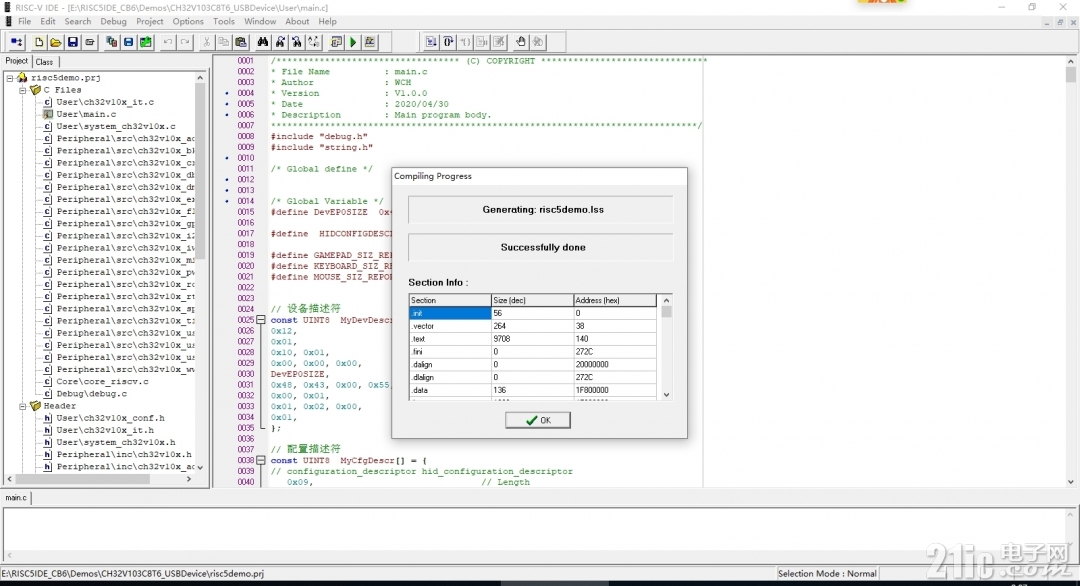Screen dimensions: 1080x586
Task: Click the c icon beside Core\core_riscv.c
Action: pos(48,381)
